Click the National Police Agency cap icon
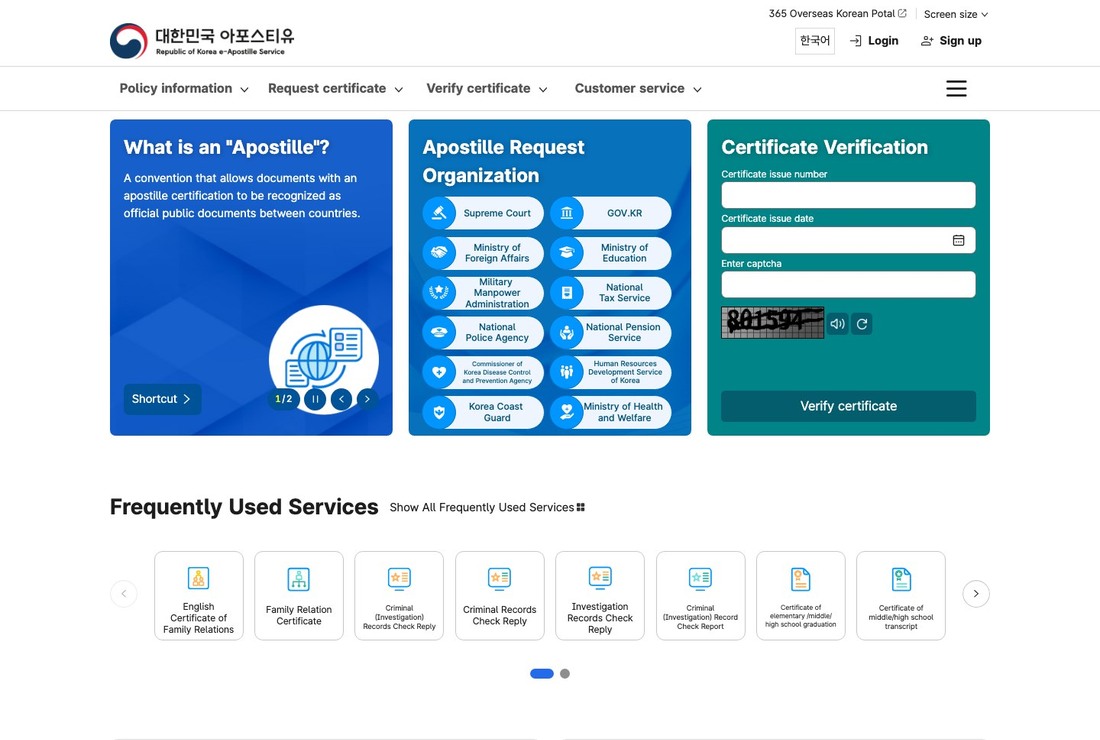The image size is (1100, 740). (439, 332)
